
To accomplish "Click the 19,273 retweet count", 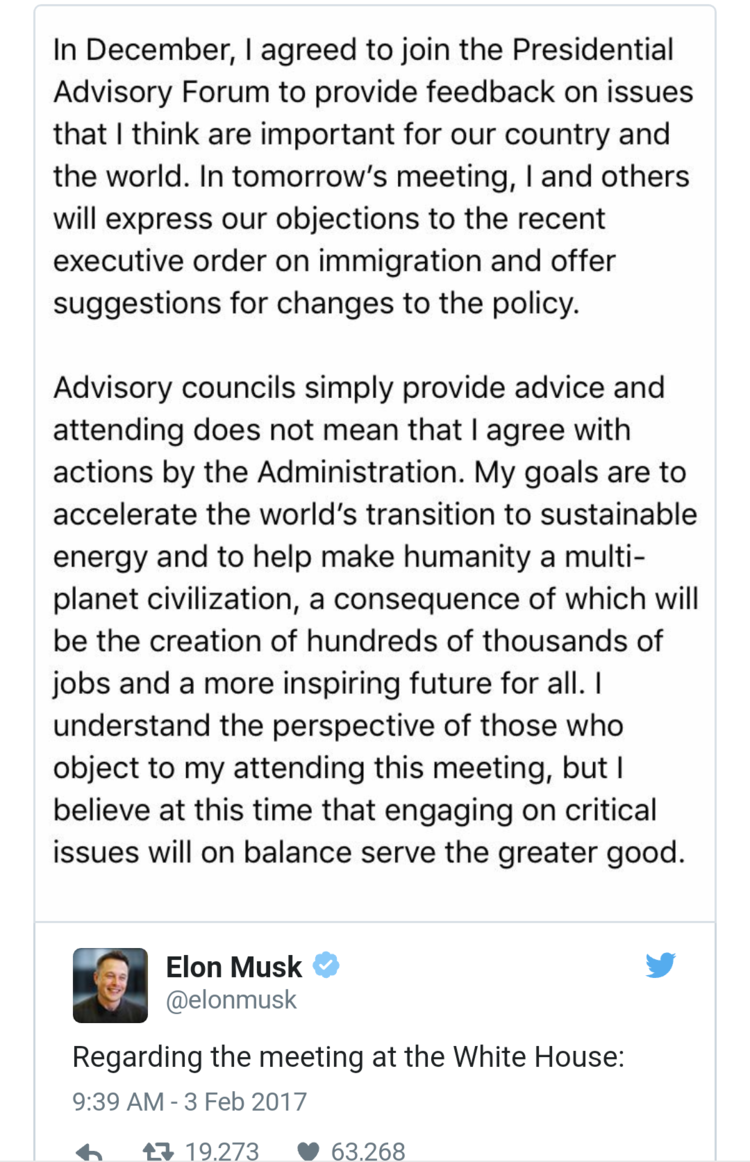I will (221, 1152).
